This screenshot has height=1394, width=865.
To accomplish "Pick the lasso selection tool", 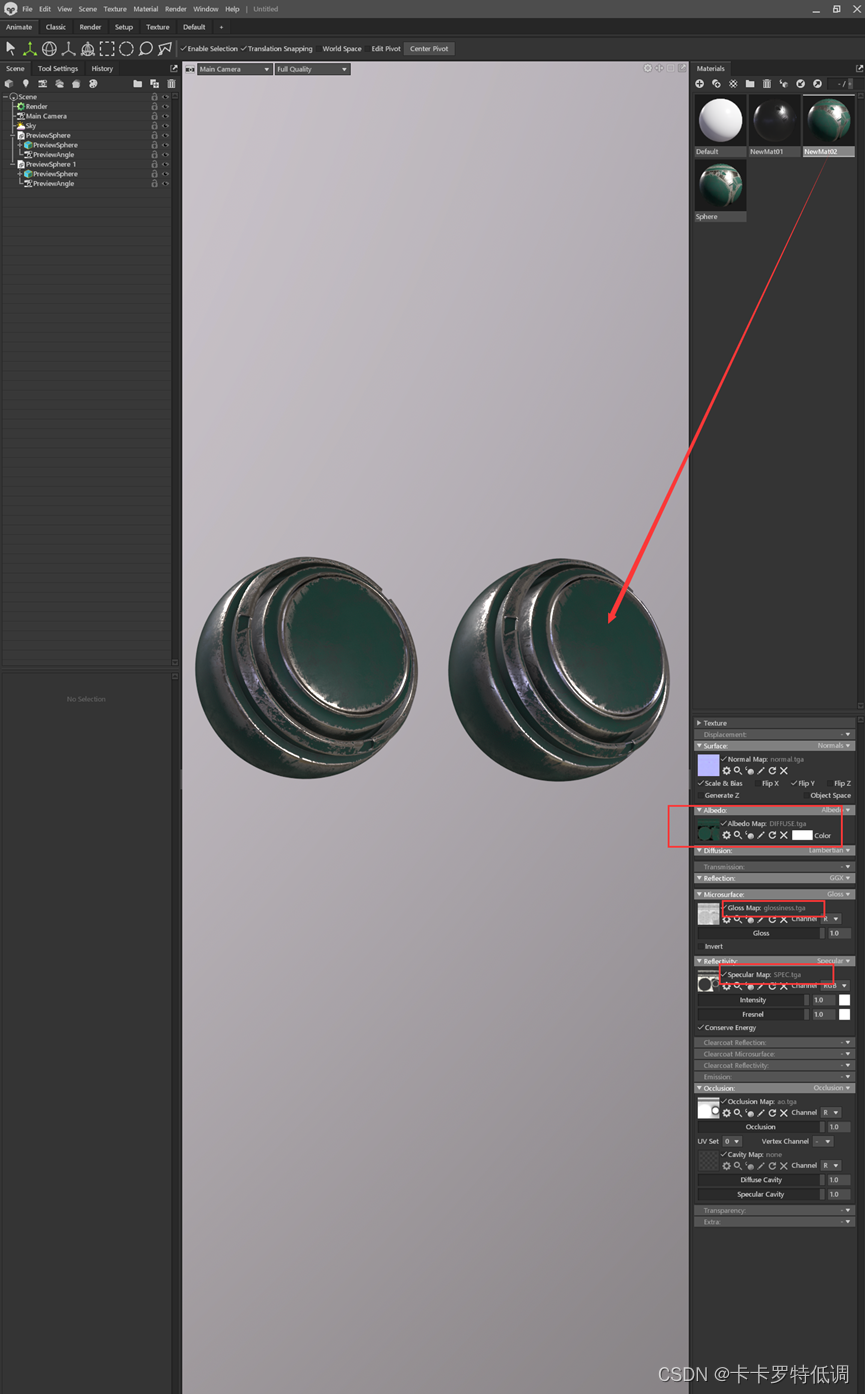I will click(146, 48).
